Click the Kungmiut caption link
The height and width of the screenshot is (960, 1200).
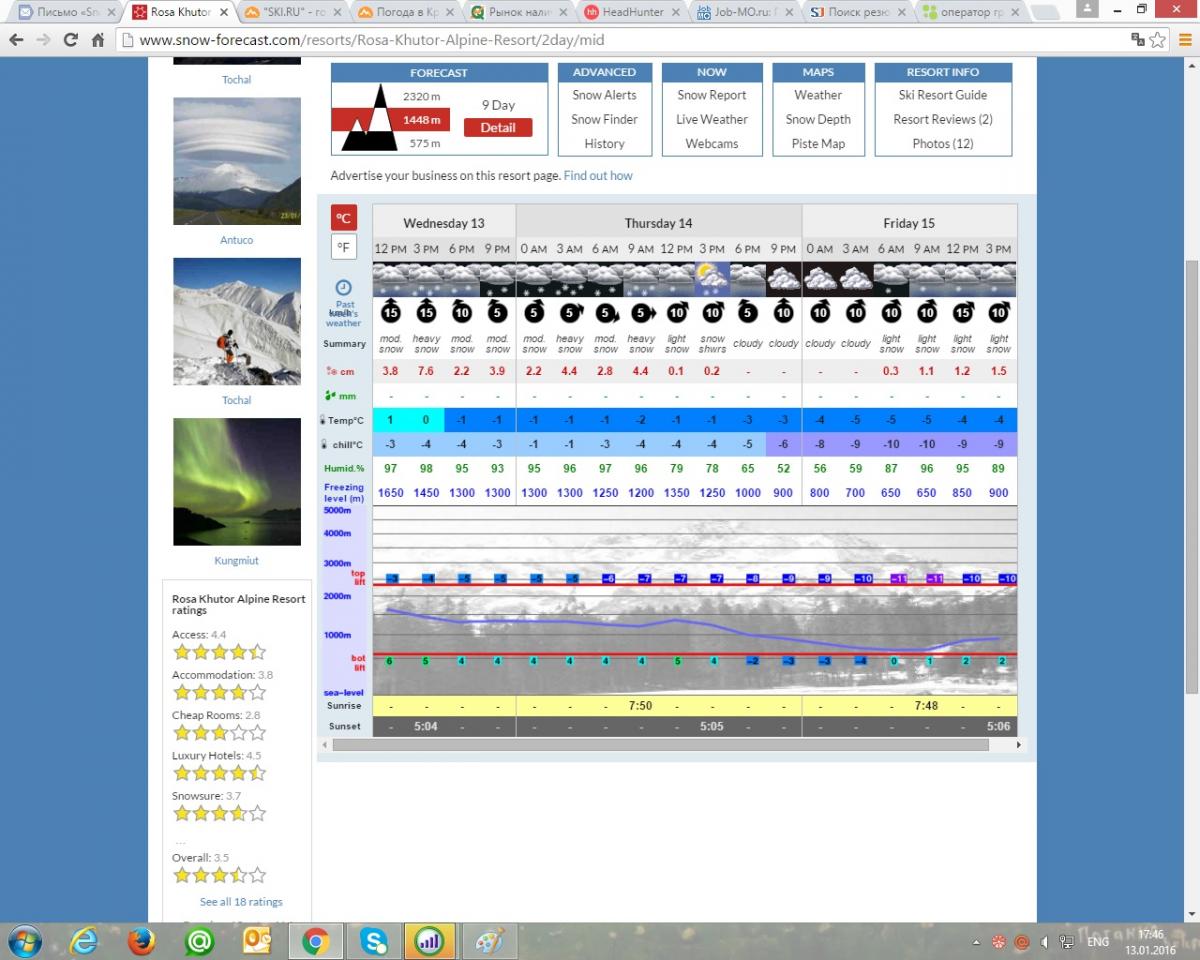237,561
